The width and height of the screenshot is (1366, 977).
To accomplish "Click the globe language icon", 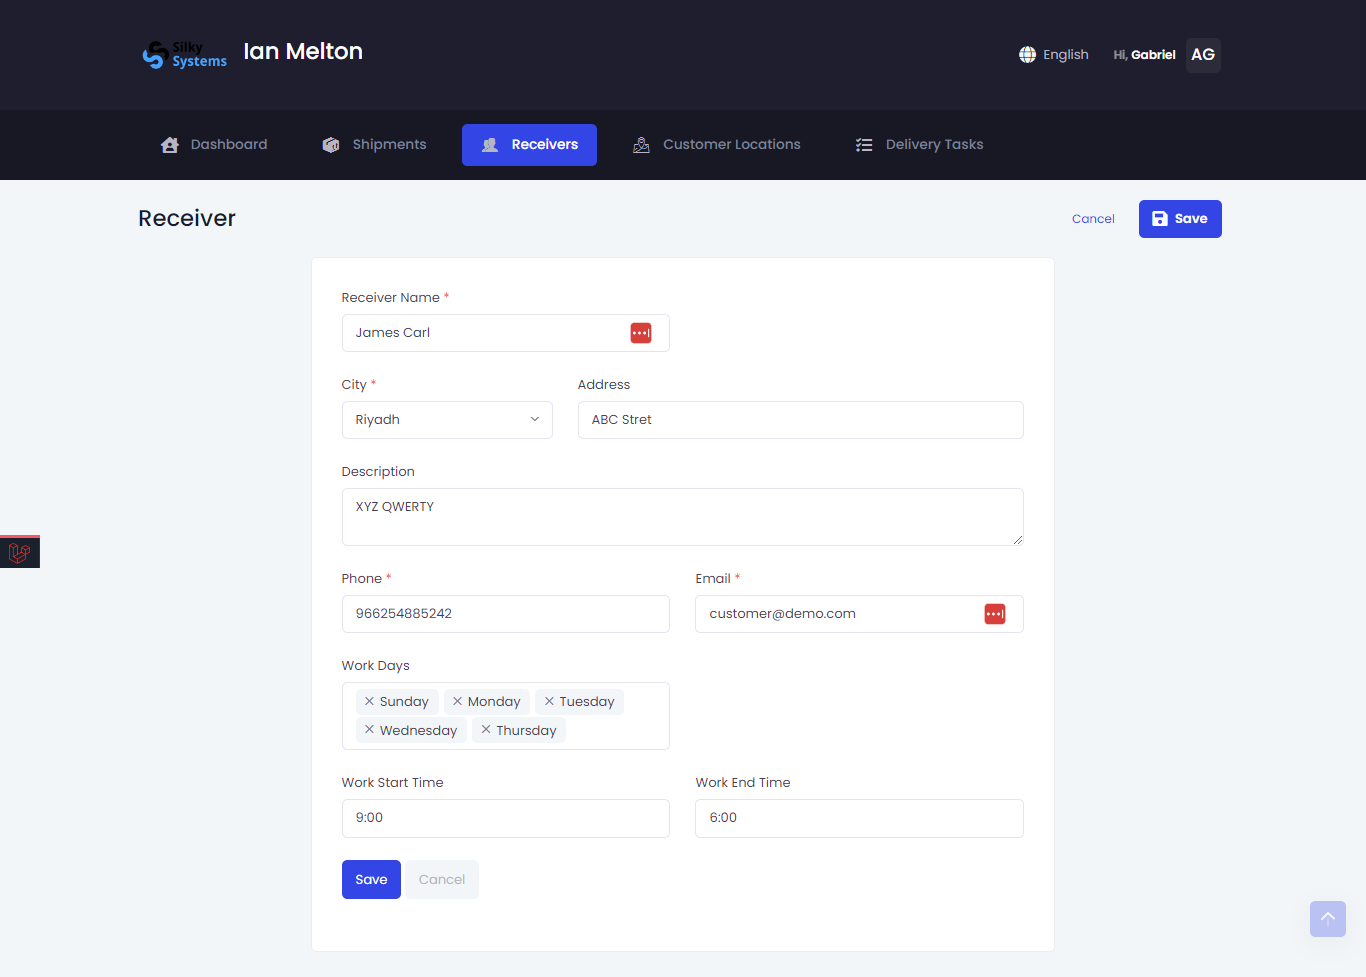I will click(1027, 55).
